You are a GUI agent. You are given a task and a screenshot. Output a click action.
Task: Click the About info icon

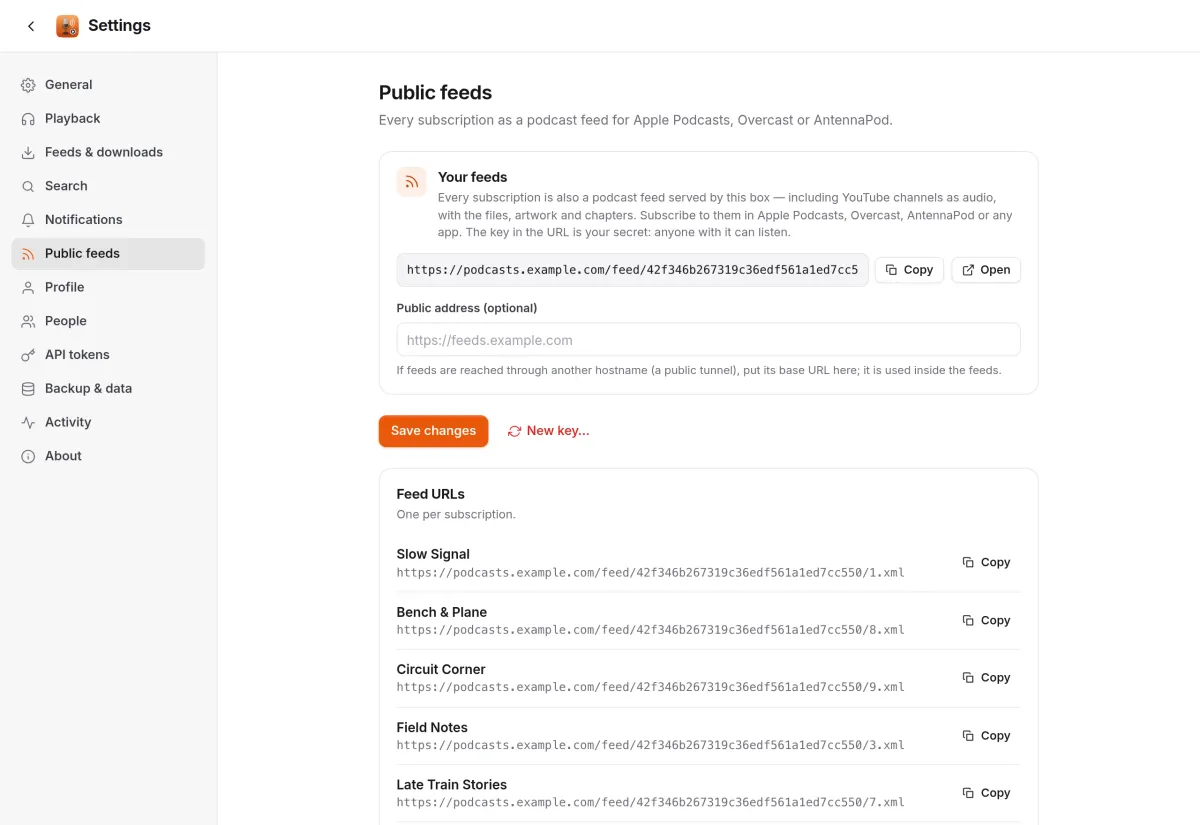click(x=28, y=456)
